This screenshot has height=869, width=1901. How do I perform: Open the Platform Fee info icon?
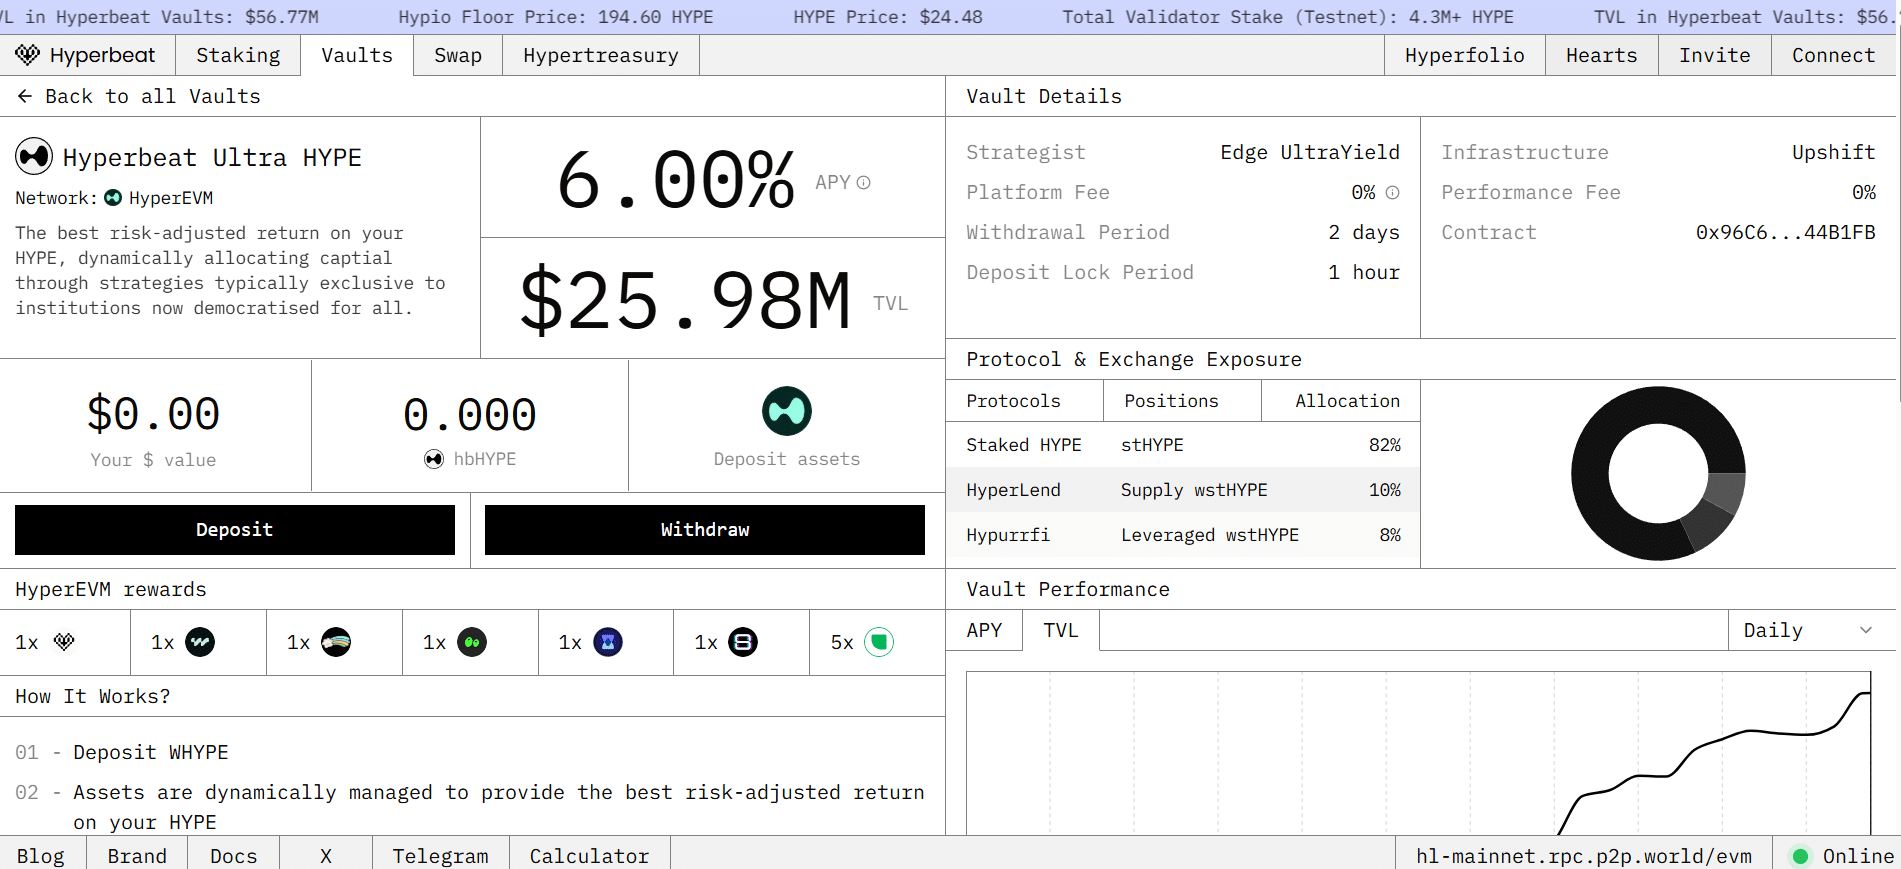[x=1392, y=192]
